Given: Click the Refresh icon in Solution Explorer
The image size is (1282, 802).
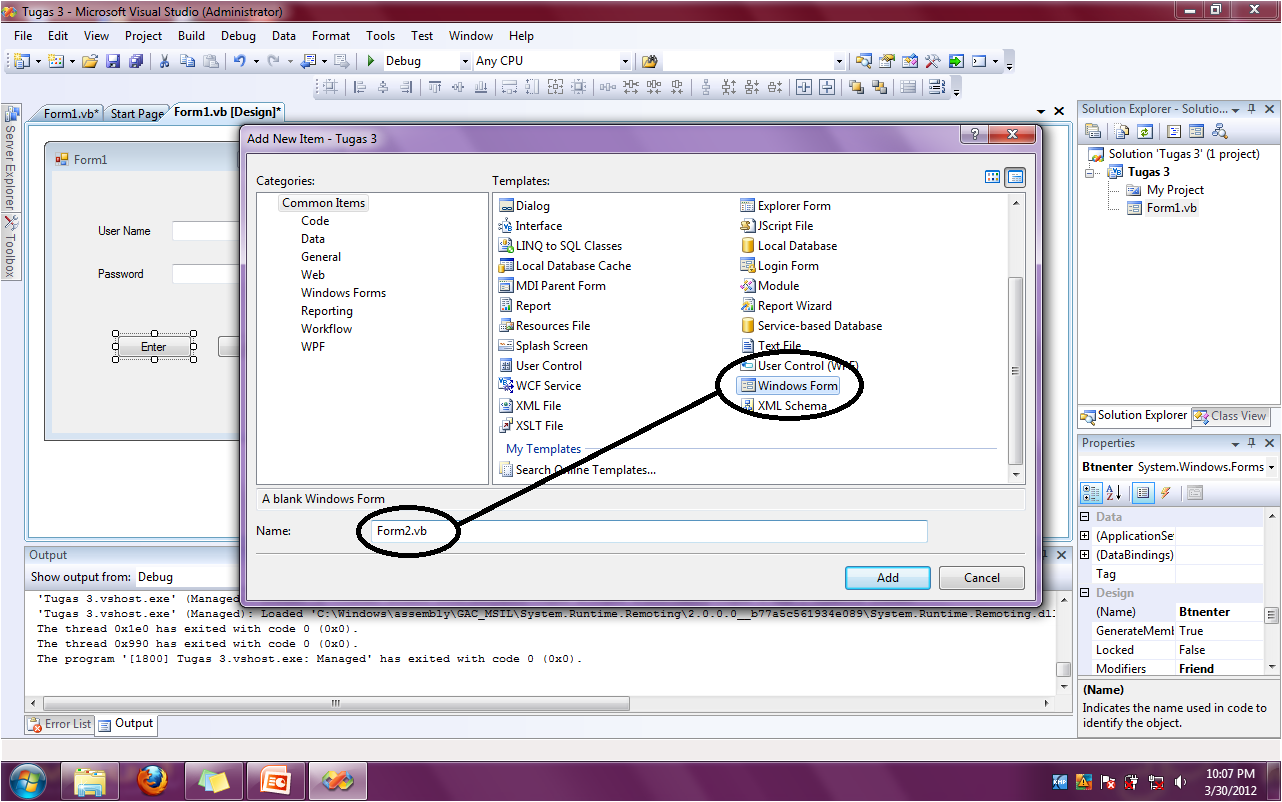Looking at the screenshot, I should click(x=1145, y=131).
